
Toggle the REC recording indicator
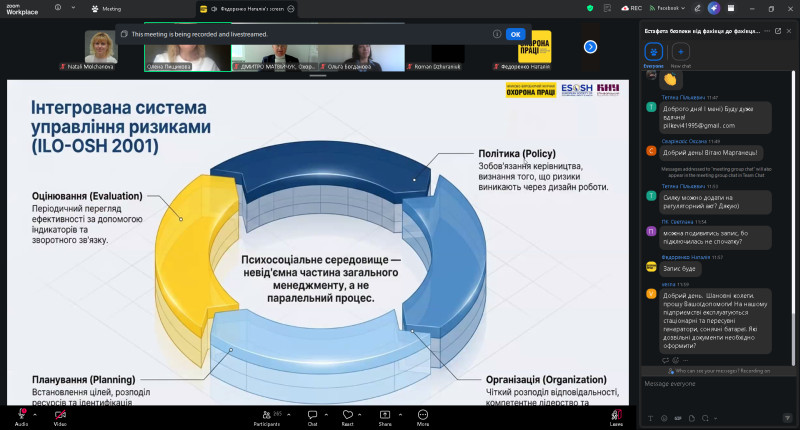(630, 8)
